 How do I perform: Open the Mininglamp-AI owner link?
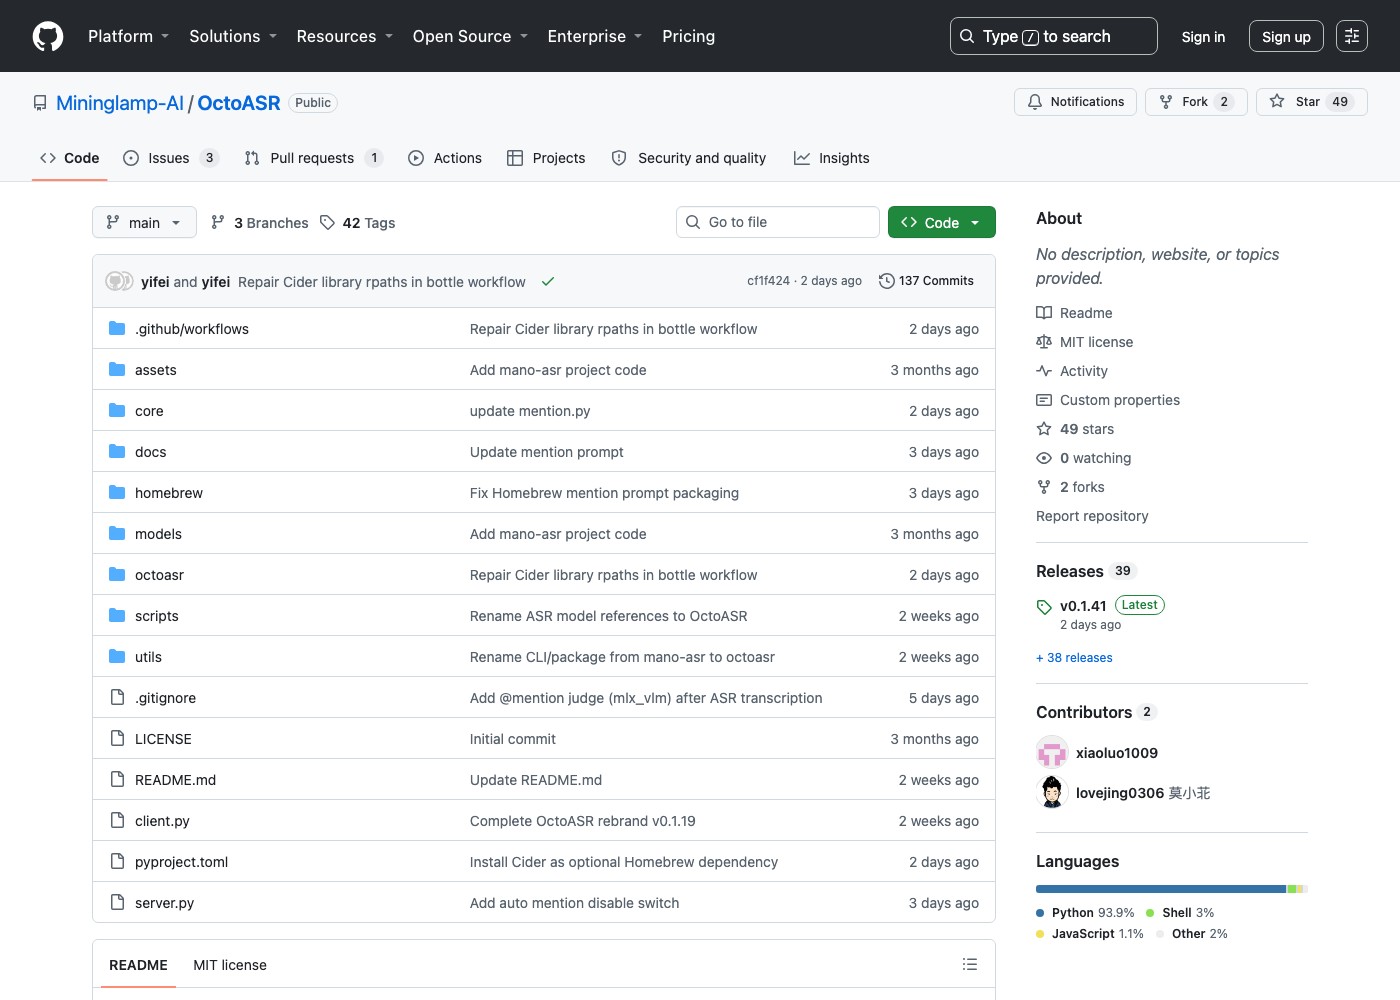(x=120, y=103)
